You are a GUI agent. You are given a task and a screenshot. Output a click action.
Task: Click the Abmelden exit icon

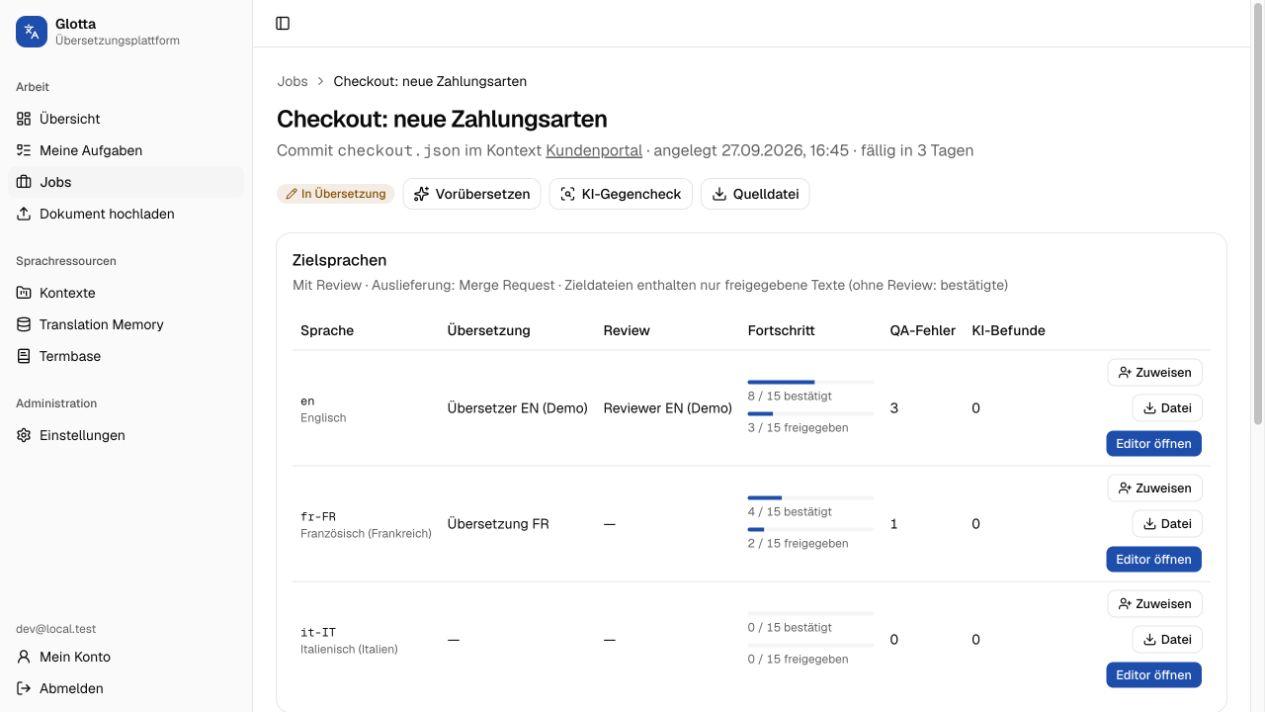click(24, 688)
